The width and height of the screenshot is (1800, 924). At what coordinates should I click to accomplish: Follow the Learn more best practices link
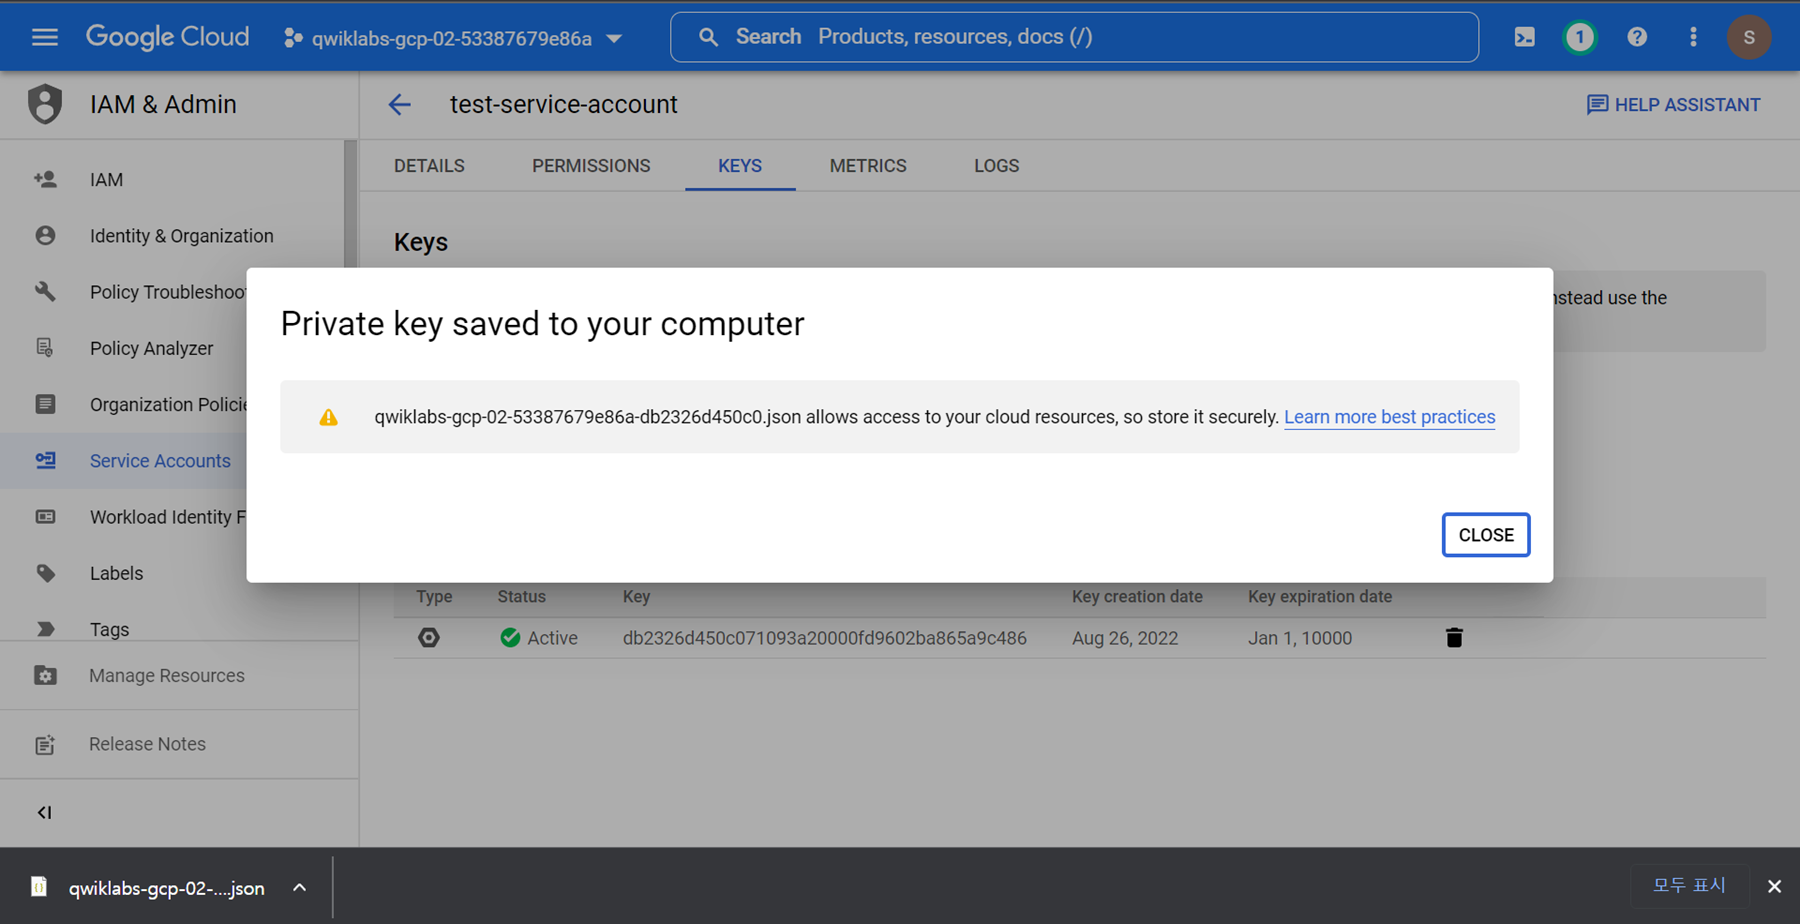pos(1389,417)
